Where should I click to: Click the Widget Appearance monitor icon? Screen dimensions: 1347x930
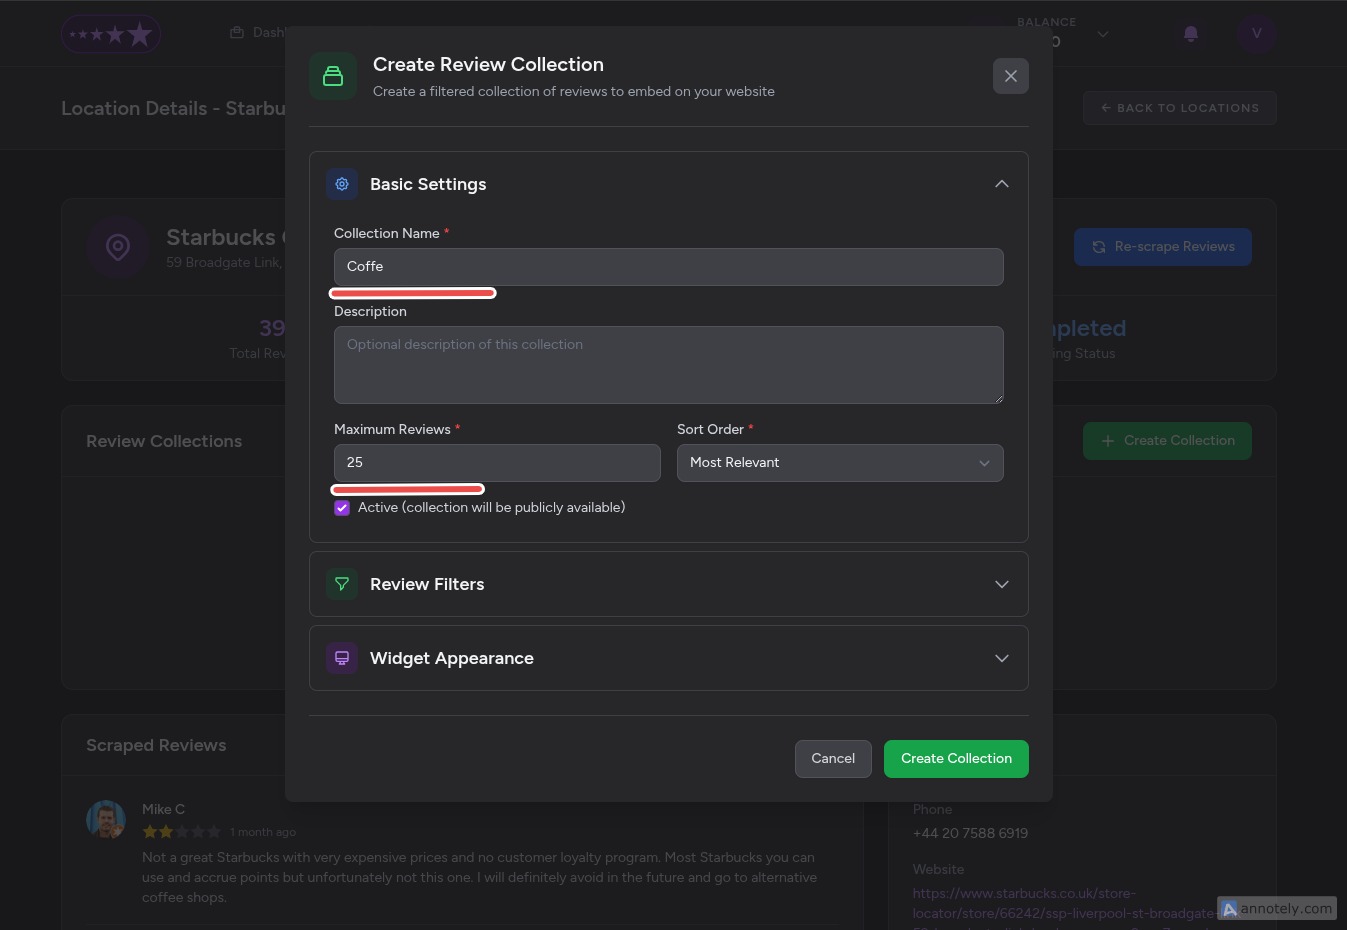point(342,658)
